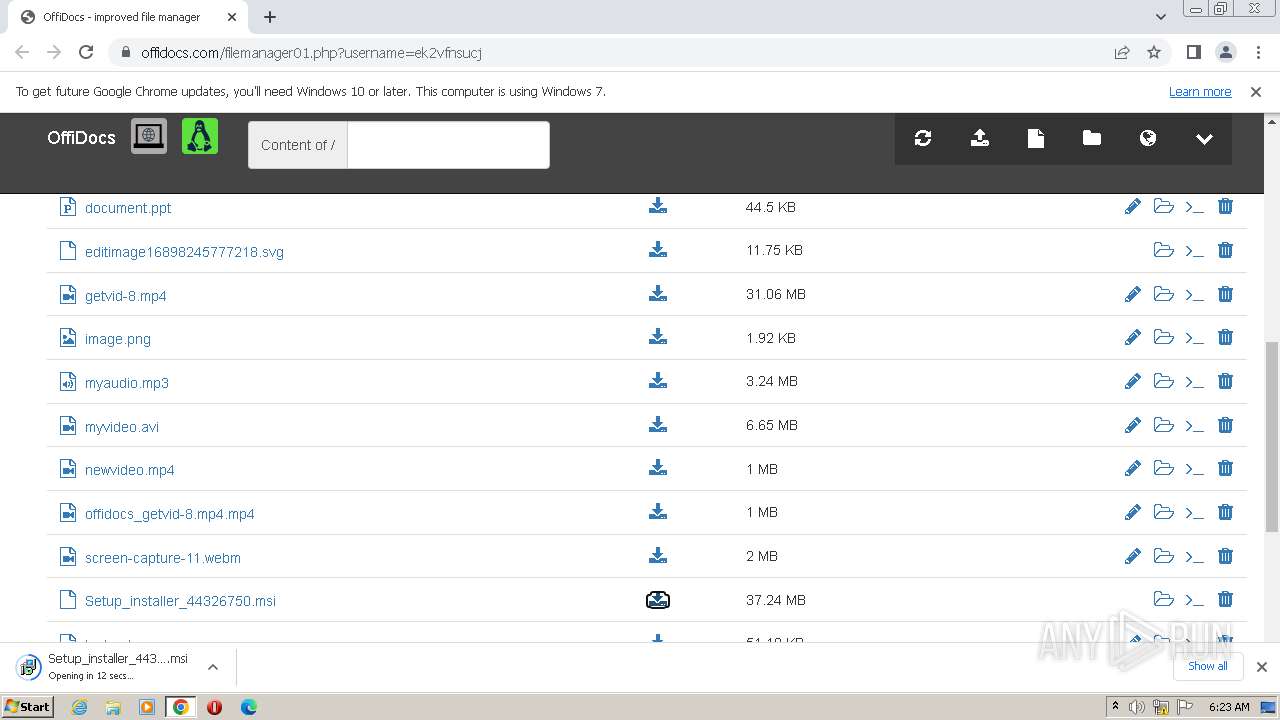Image resolution: width=1280 pixels, height=720 pixels.
Task: Select the OffiDocs improved file manager tab
Action: pos(130,17)
